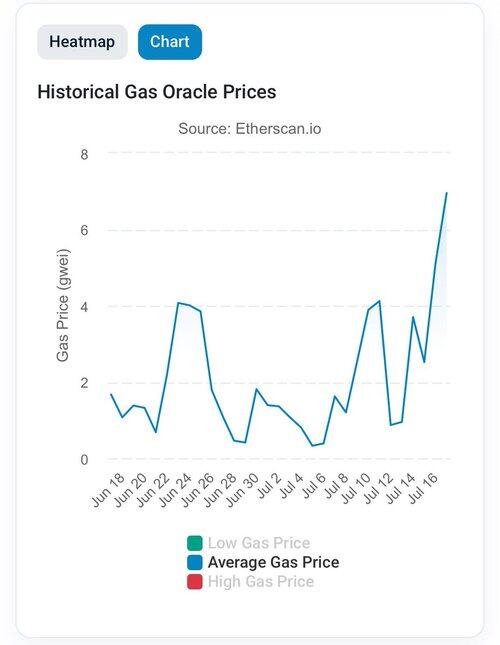Click the Source: Etherscan.io subtitle

click(250, 129)
